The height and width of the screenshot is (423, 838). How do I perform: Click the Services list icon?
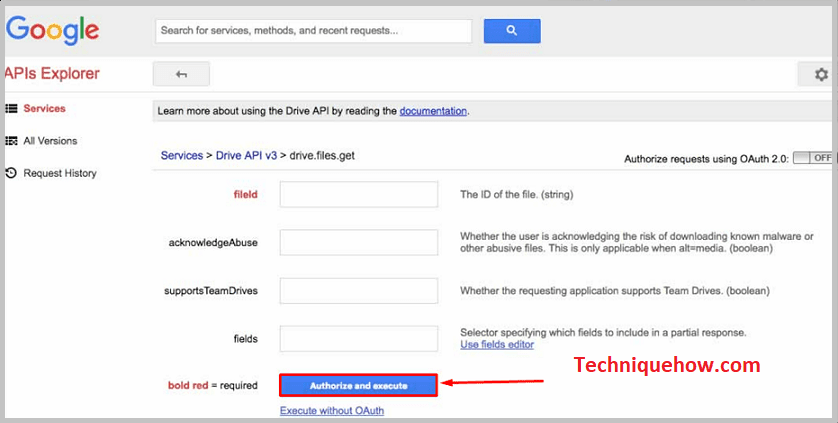pos(11,109)
